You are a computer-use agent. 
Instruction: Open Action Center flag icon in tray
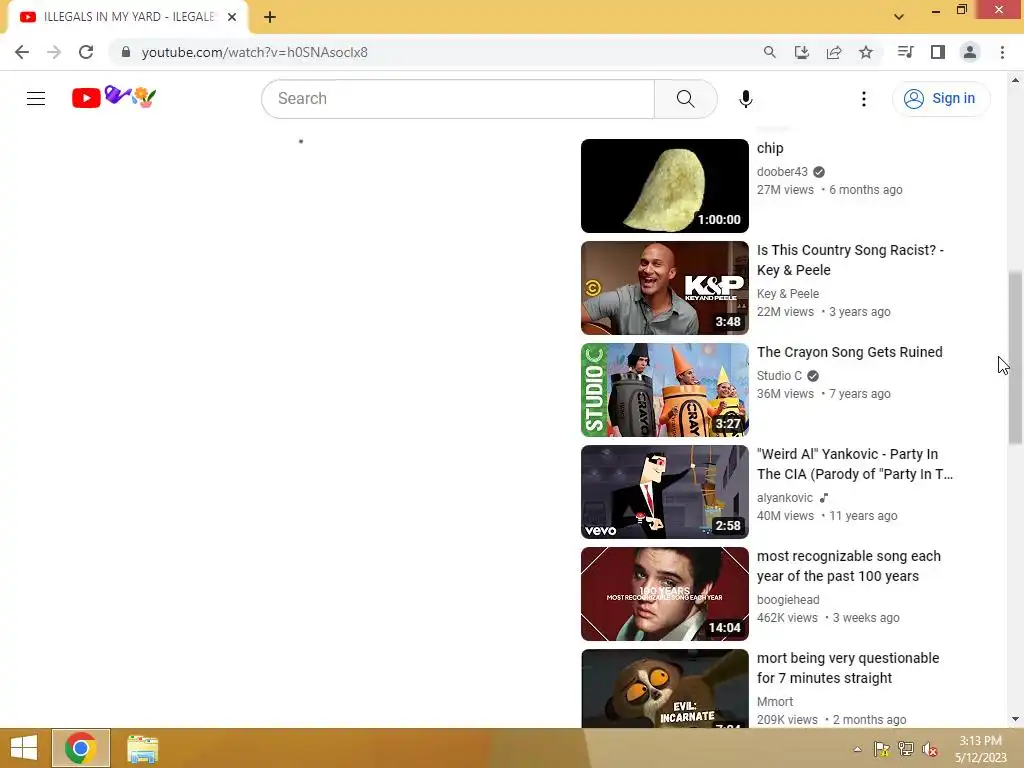(881, 749)
